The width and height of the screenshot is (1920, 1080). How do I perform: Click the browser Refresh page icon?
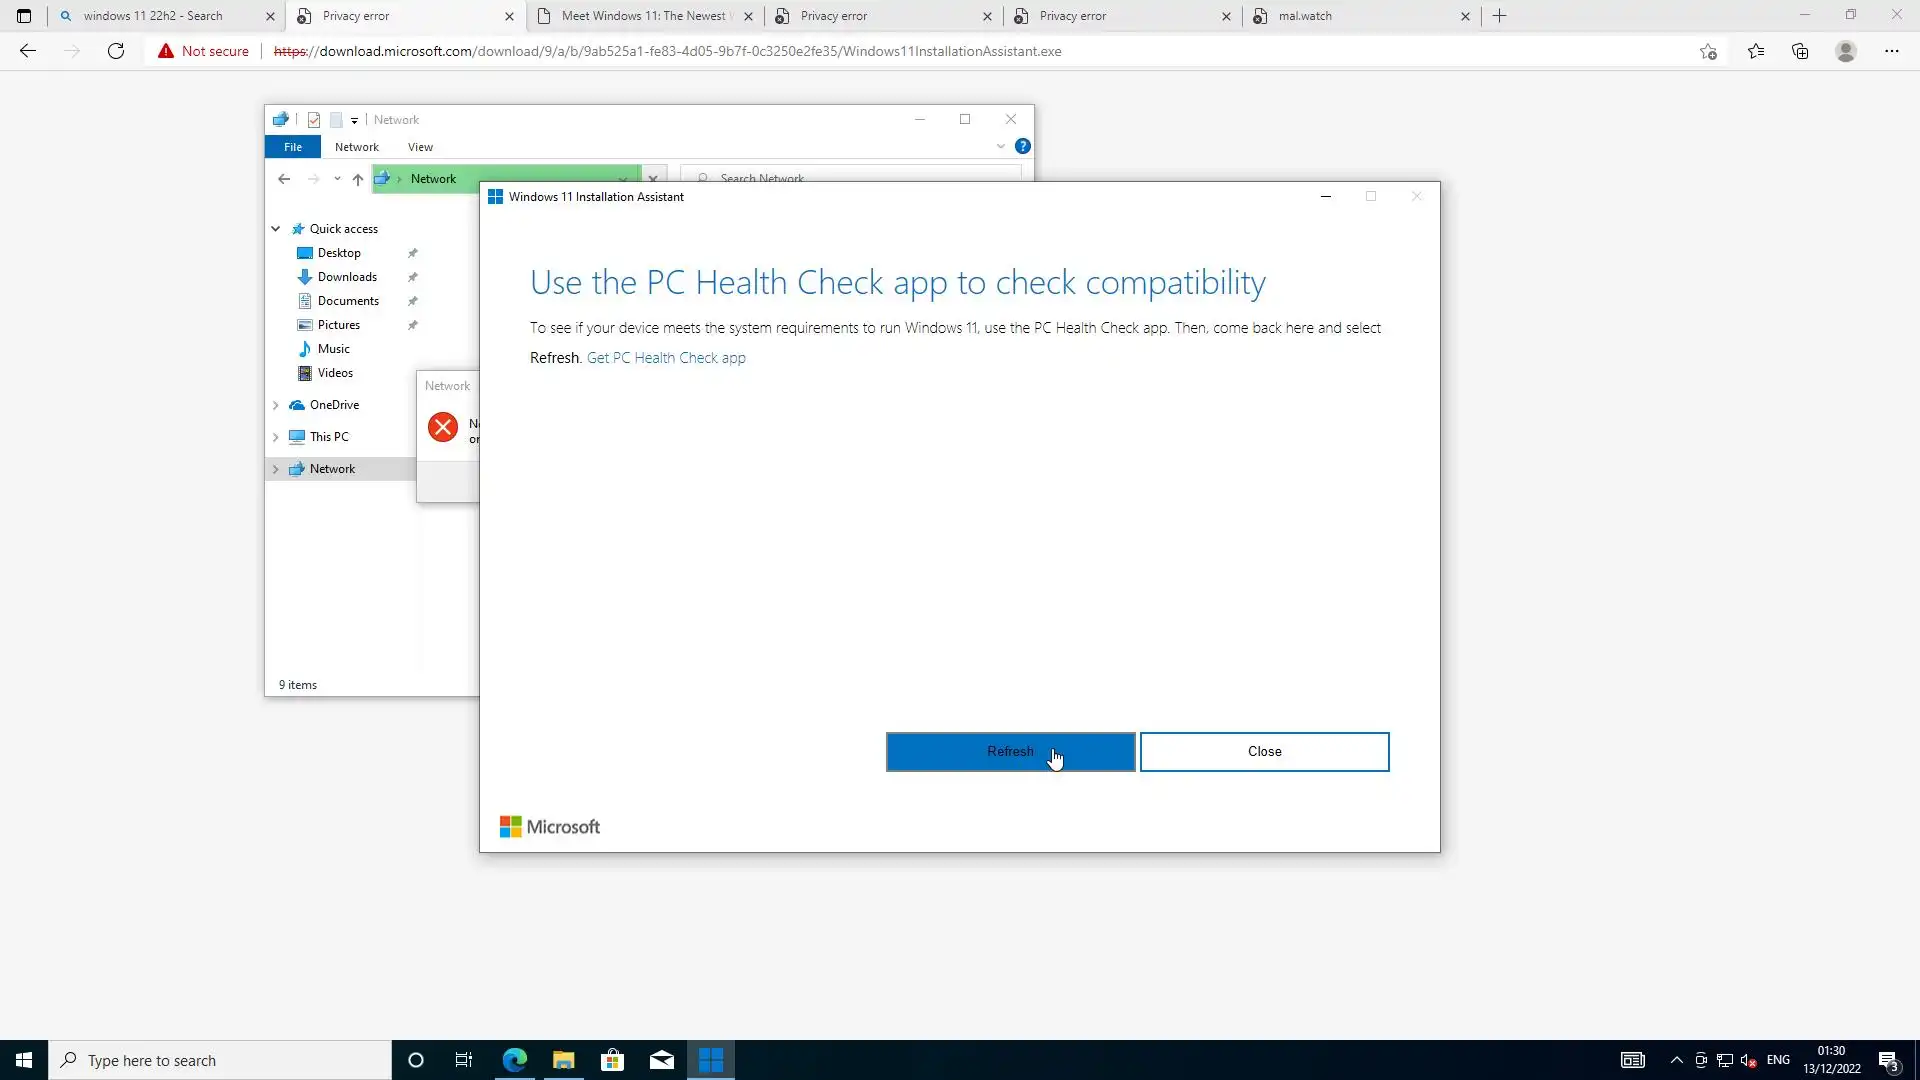tap(116, 51)
